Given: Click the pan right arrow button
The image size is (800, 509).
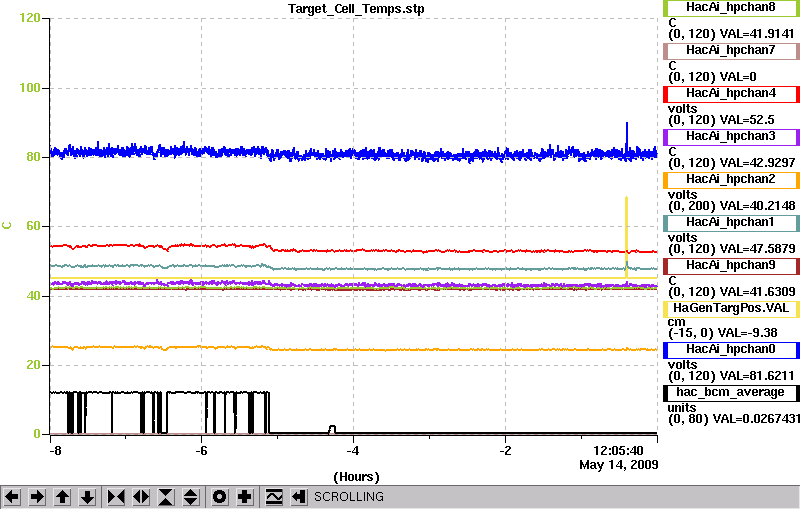Looking at the screenshot, I should coord(37,496).
